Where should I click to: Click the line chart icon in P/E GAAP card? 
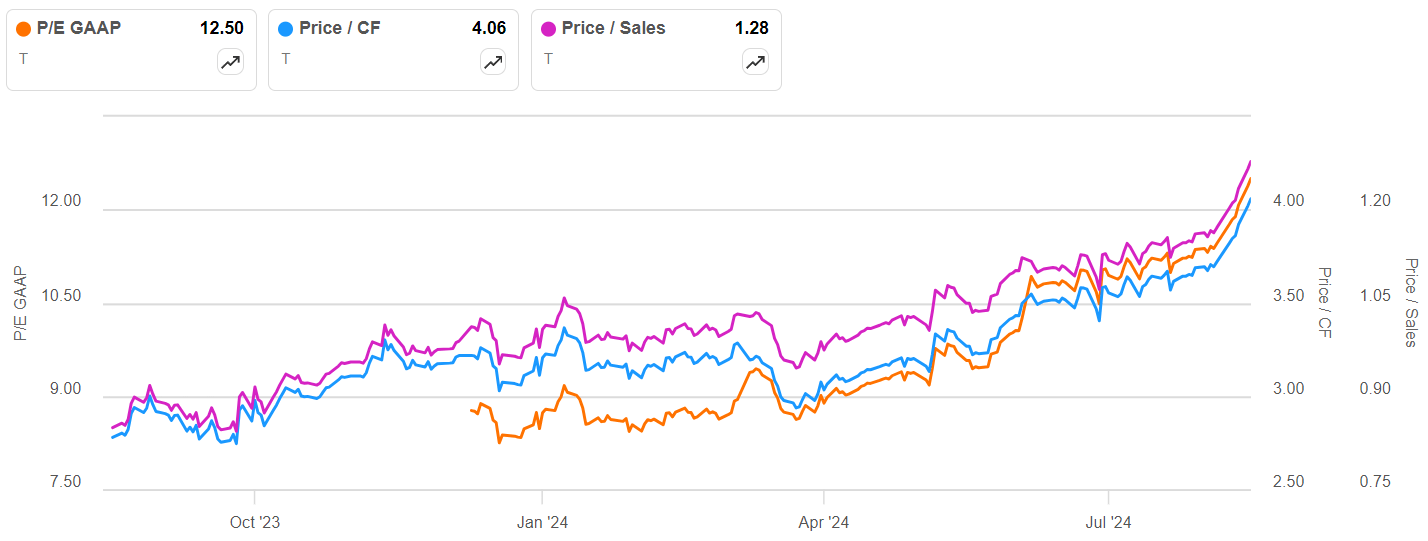[231, 62]
